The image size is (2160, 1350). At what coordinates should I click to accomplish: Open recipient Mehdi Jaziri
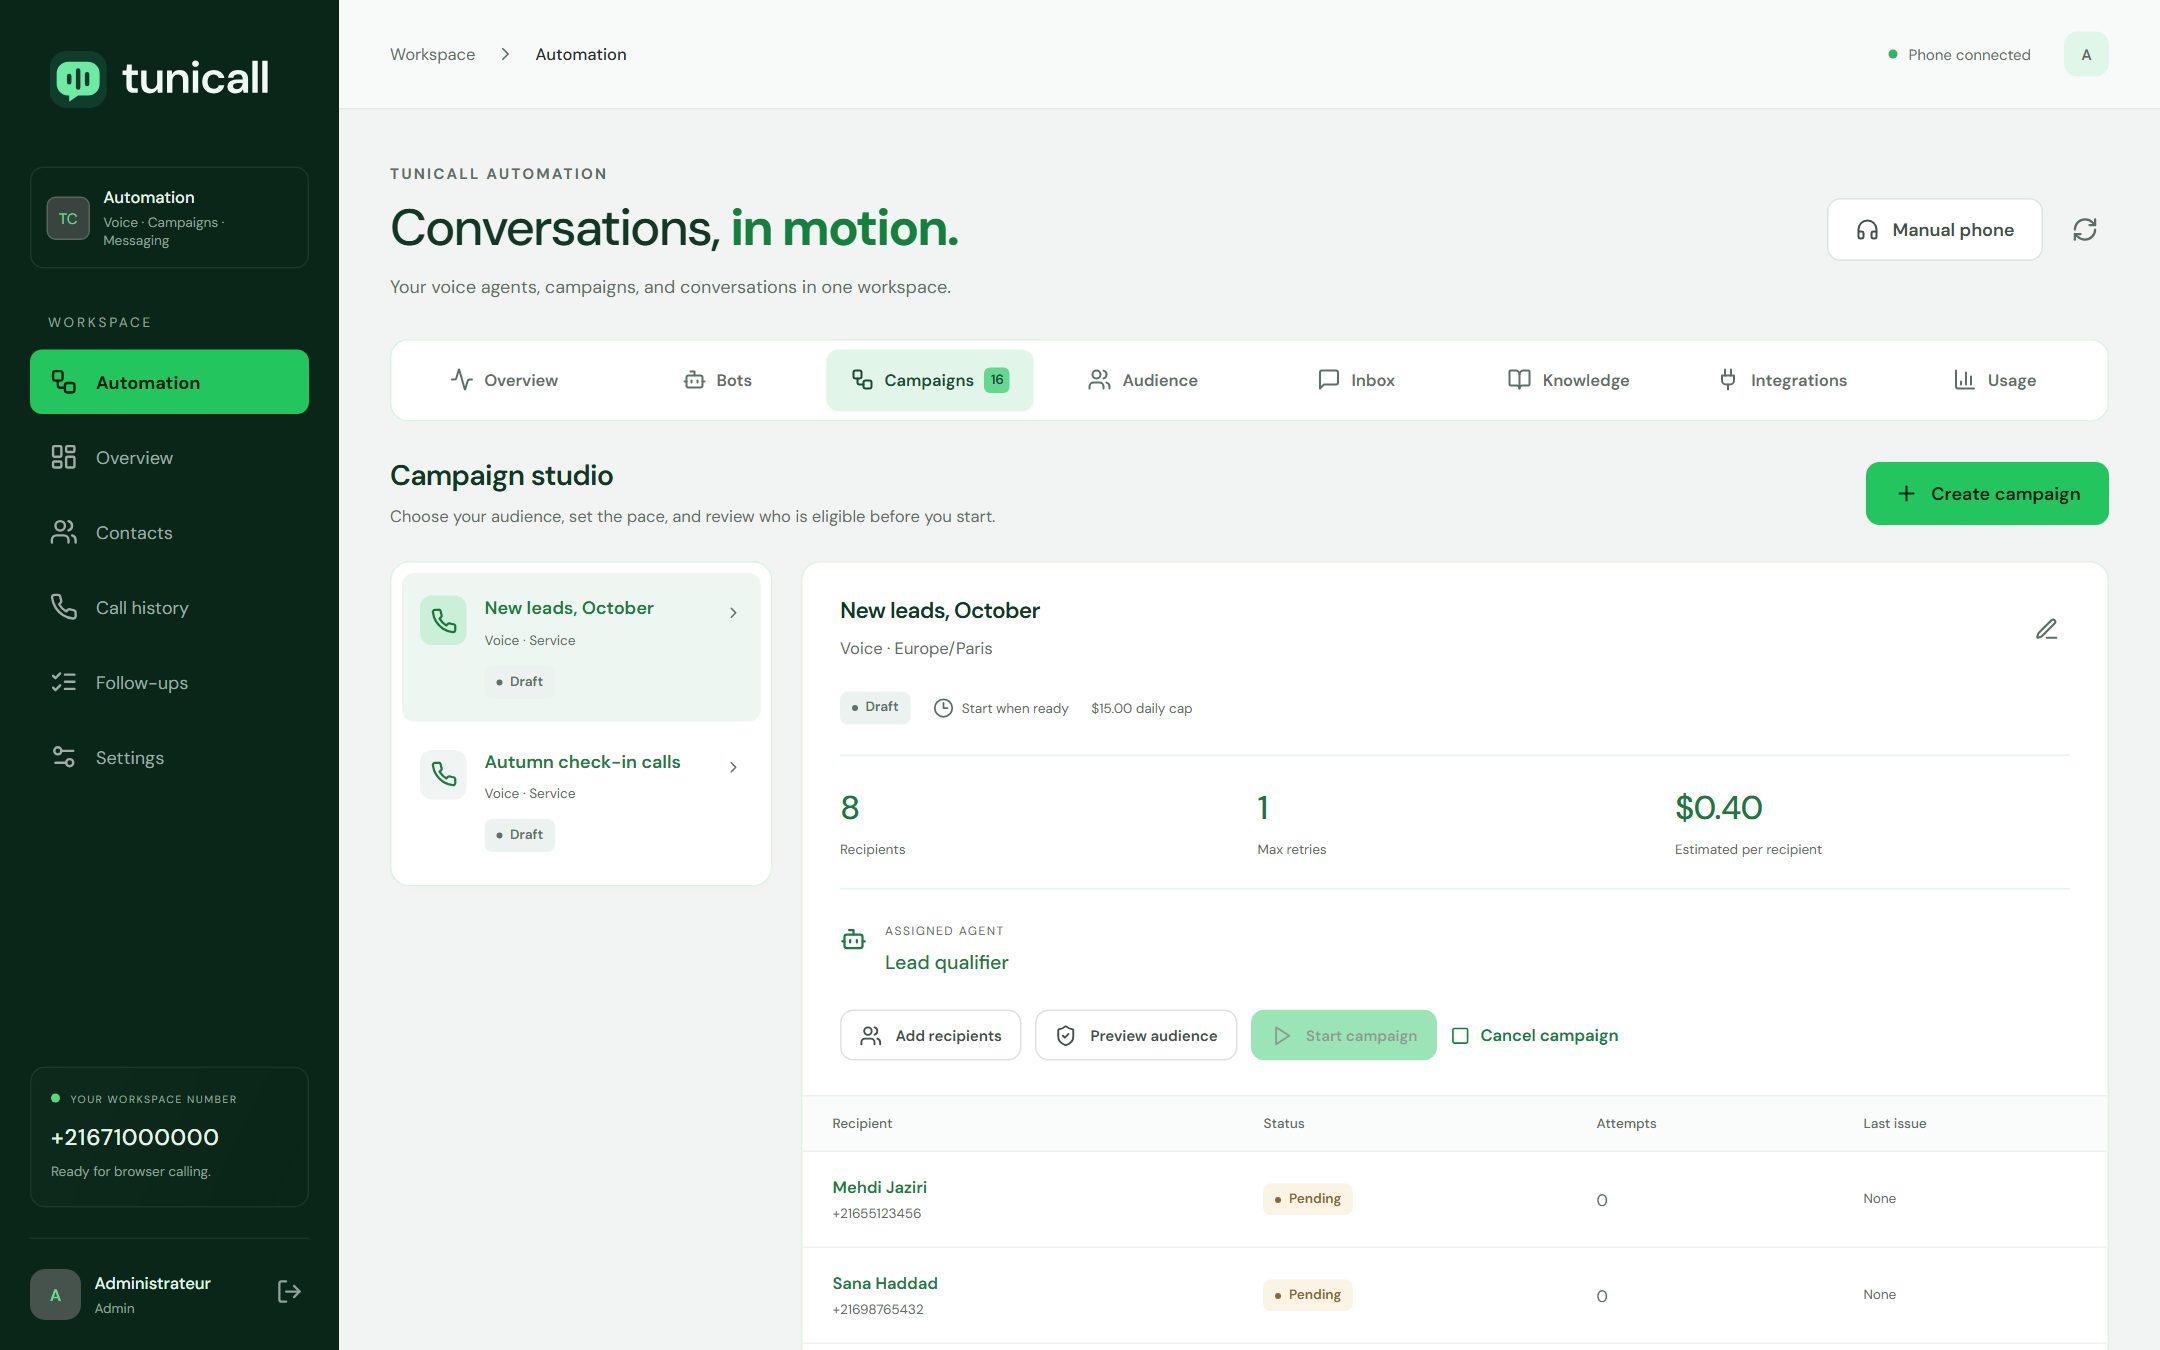tap(879, 1187)
